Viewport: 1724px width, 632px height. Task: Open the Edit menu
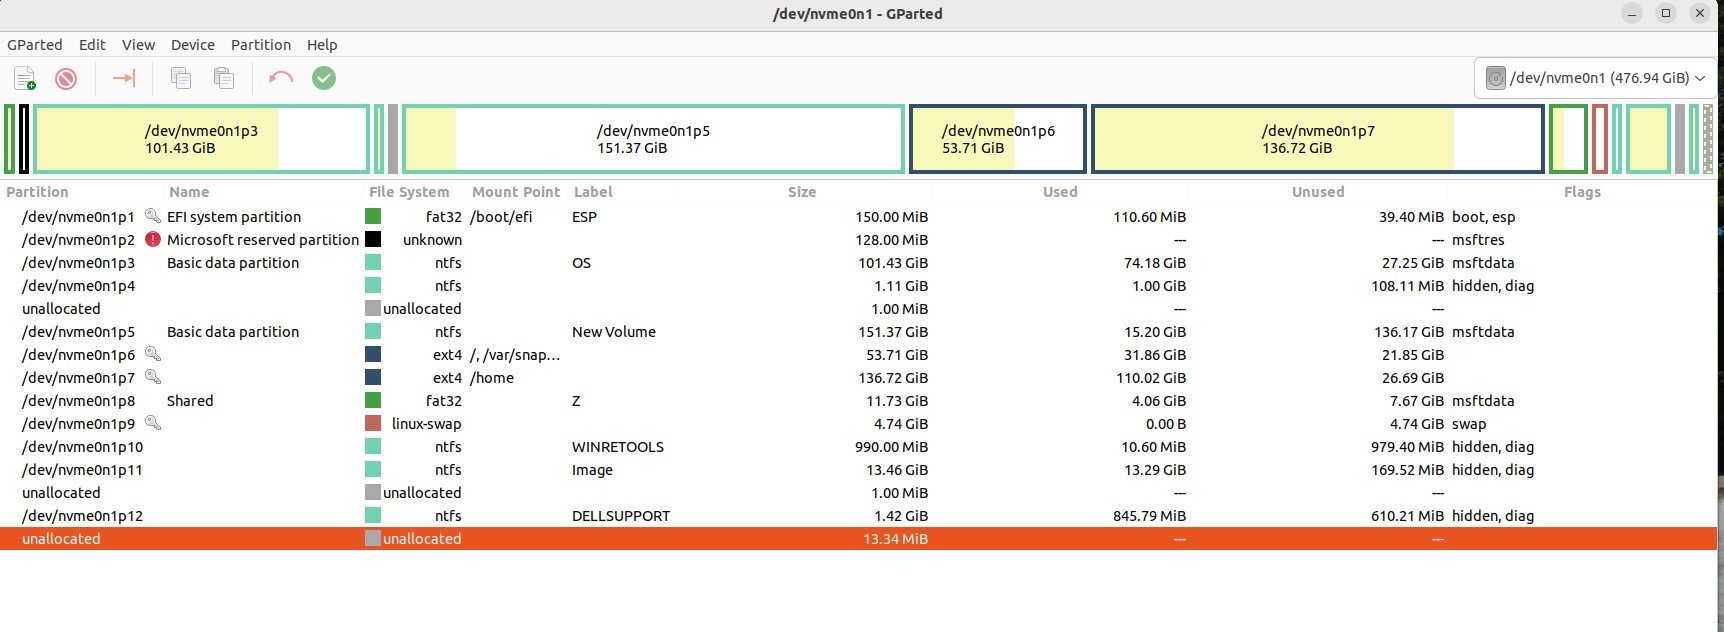tap(92, 45)
